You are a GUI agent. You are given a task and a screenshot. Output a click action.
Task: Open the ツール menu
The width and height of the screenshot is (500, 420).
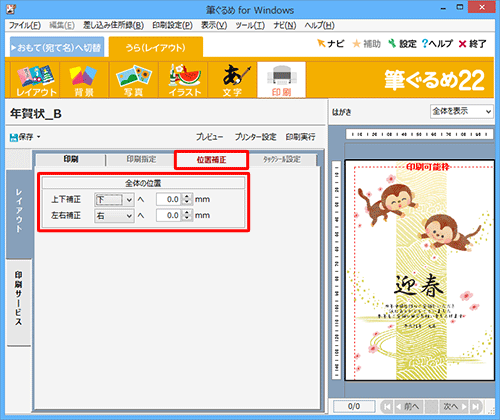click(x=250, y=25)
